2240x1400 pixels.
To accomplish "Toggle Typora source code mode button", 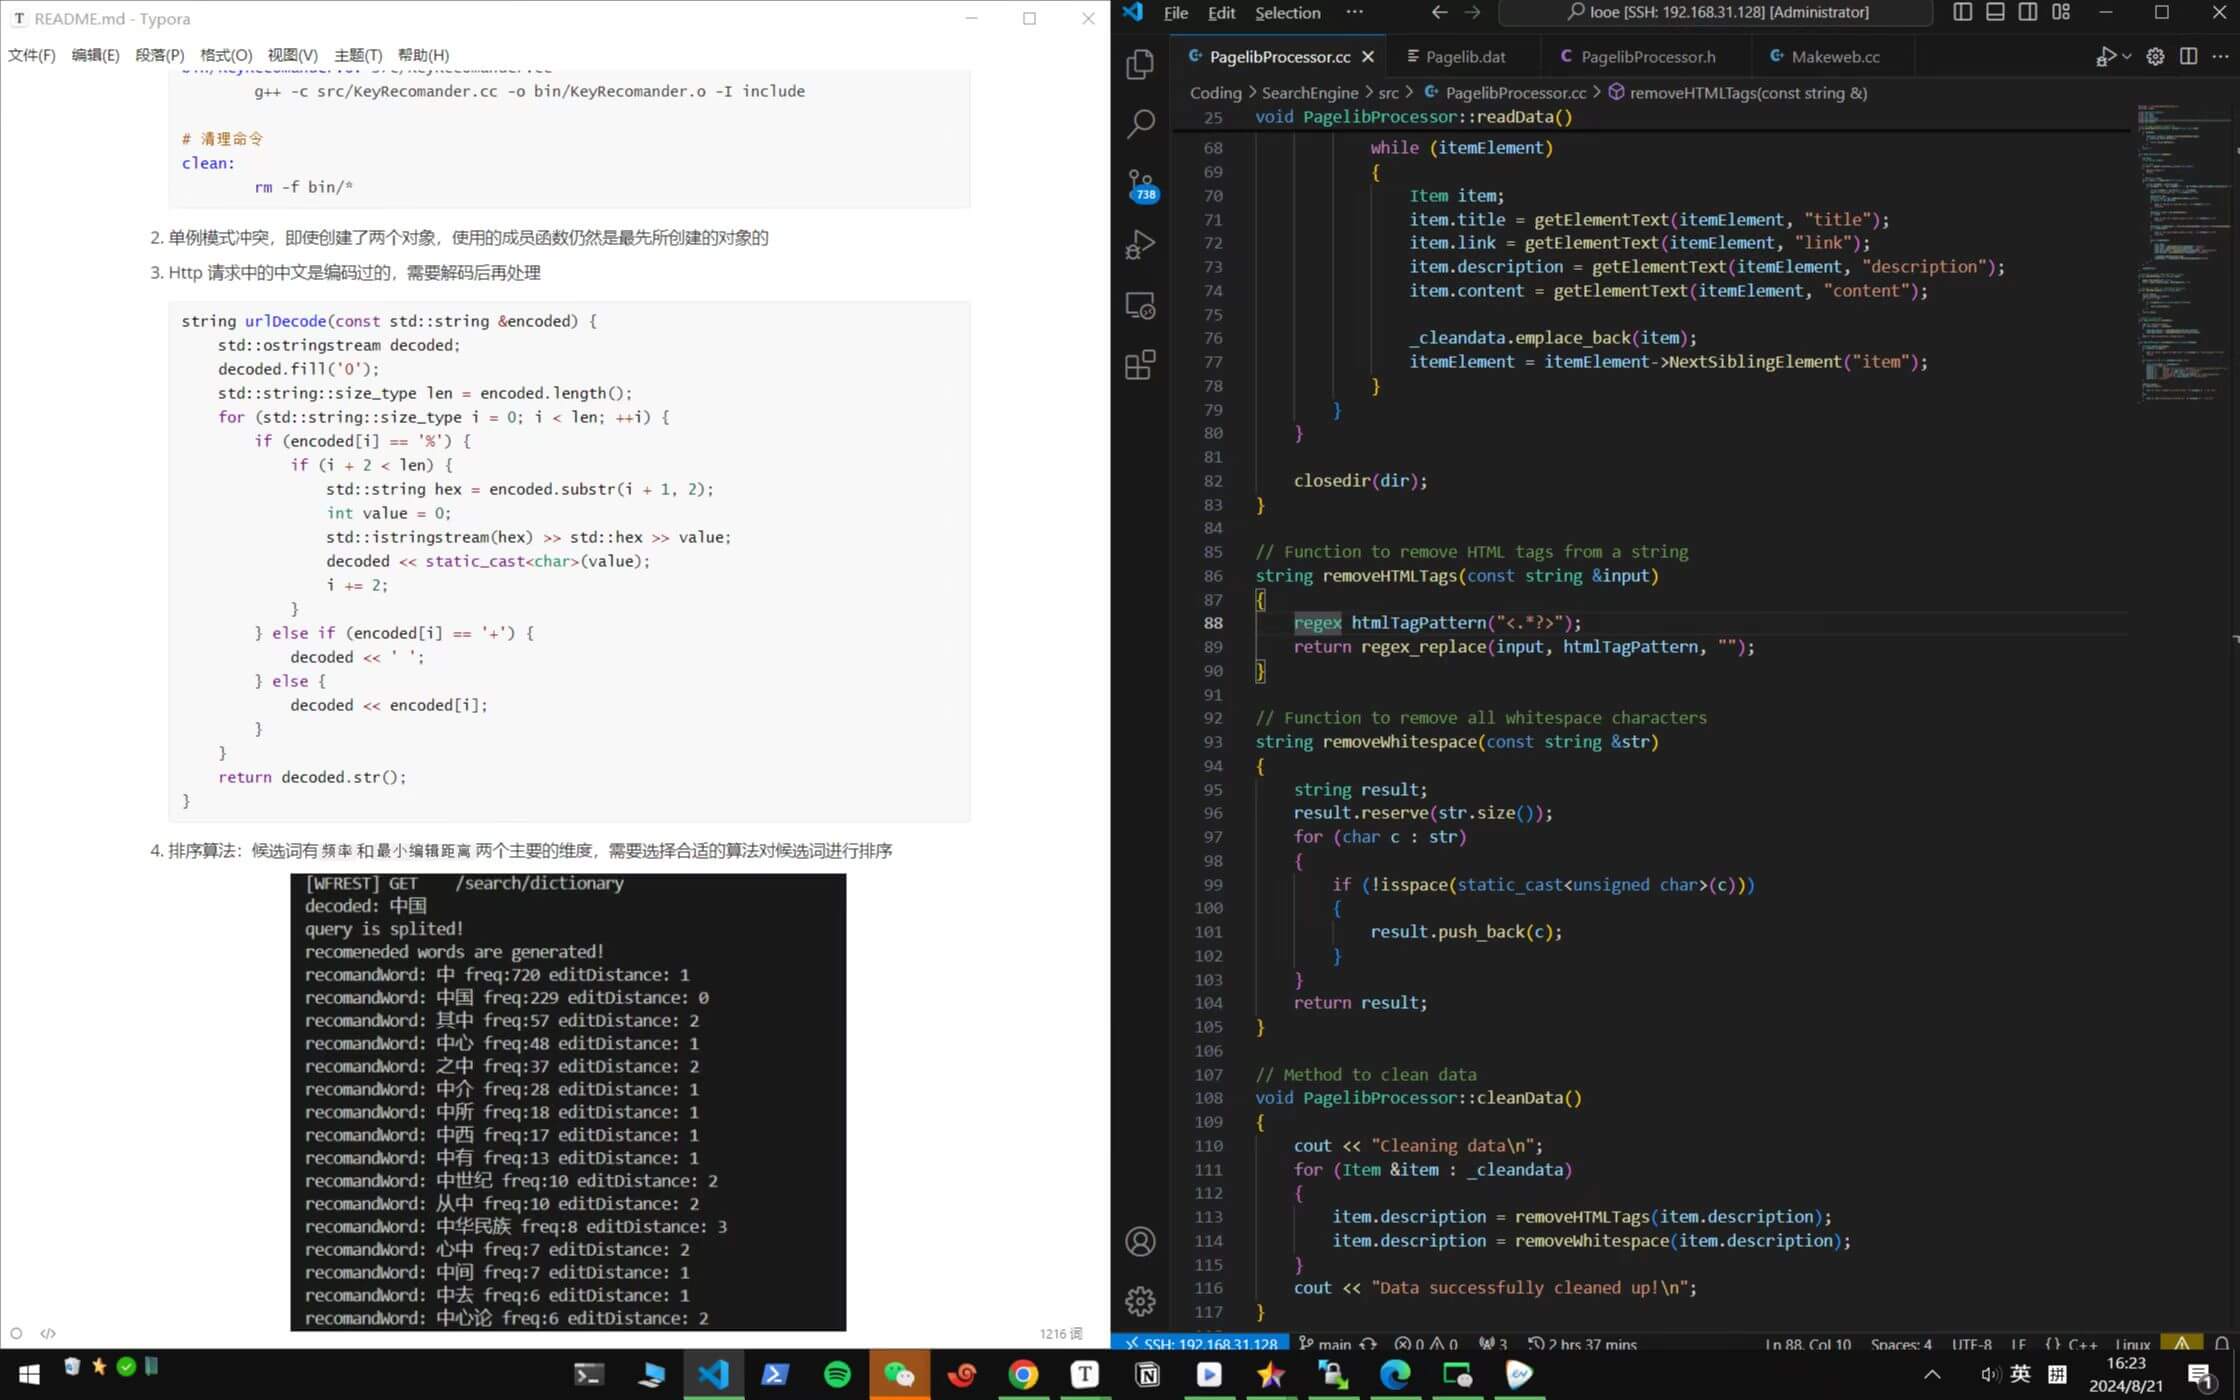I will 48,1333.
